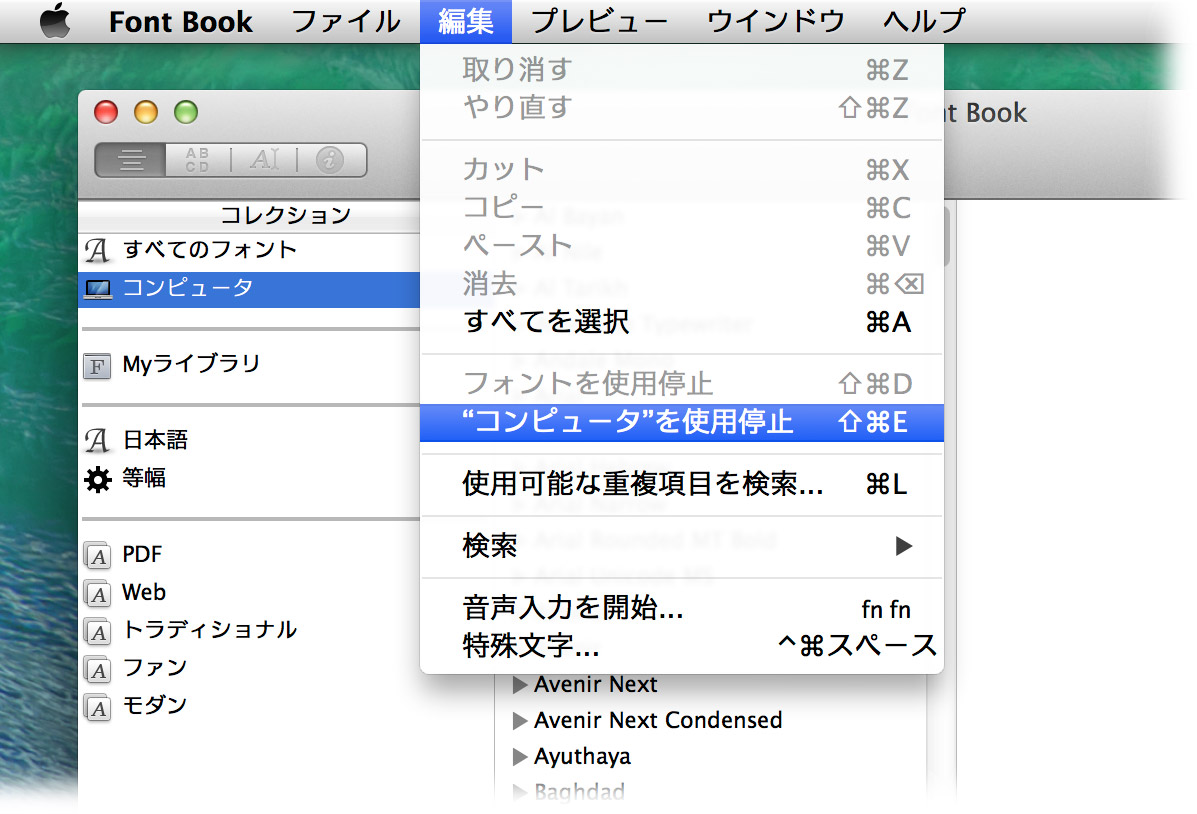Viewport: 1197px width, 814px height.
Task: Open the Apple menu
Action: [x=55, y=21]
